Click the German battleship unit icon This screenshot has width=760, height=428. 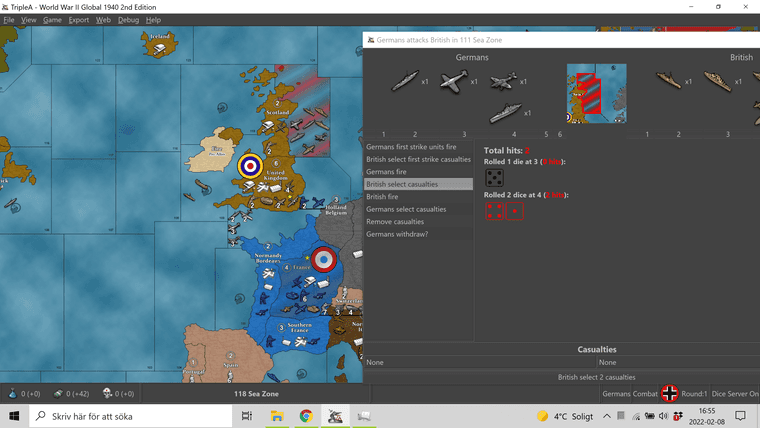tap(505, 112)
